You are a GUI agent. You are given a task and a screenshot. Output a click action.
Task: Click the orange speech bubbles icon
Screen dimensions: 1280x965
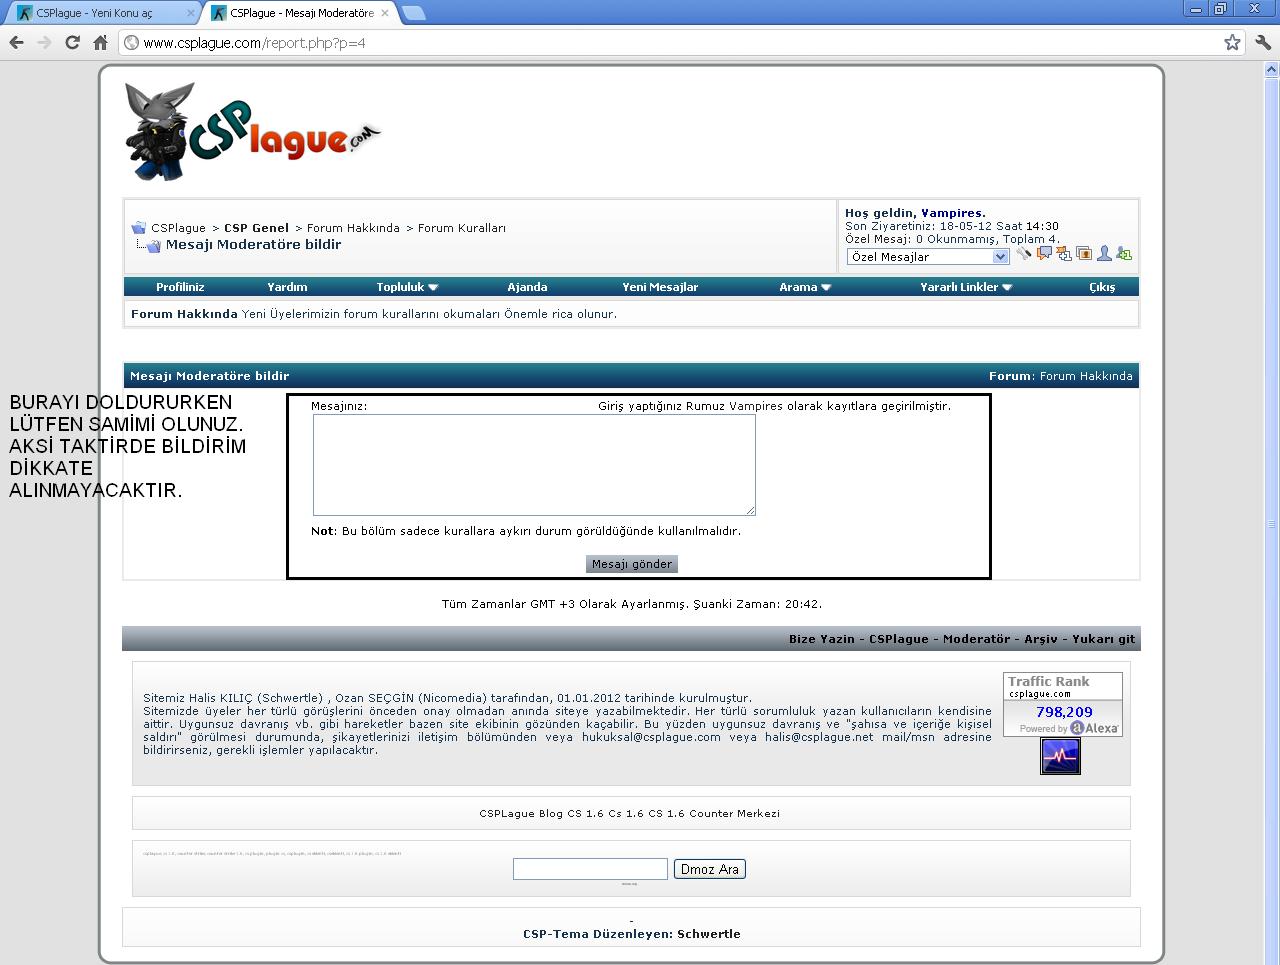(x=1043, y=254)
